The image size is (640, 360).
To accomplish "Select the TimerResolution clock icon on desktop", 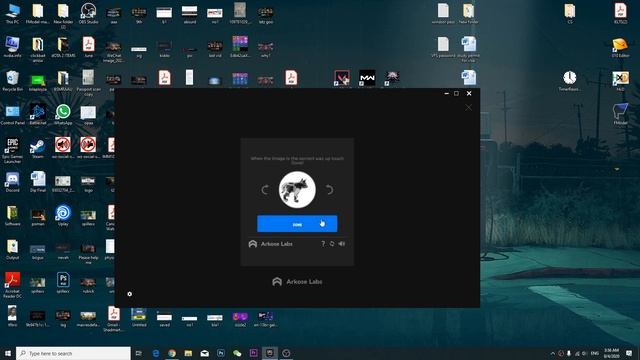I will [569, 81].
